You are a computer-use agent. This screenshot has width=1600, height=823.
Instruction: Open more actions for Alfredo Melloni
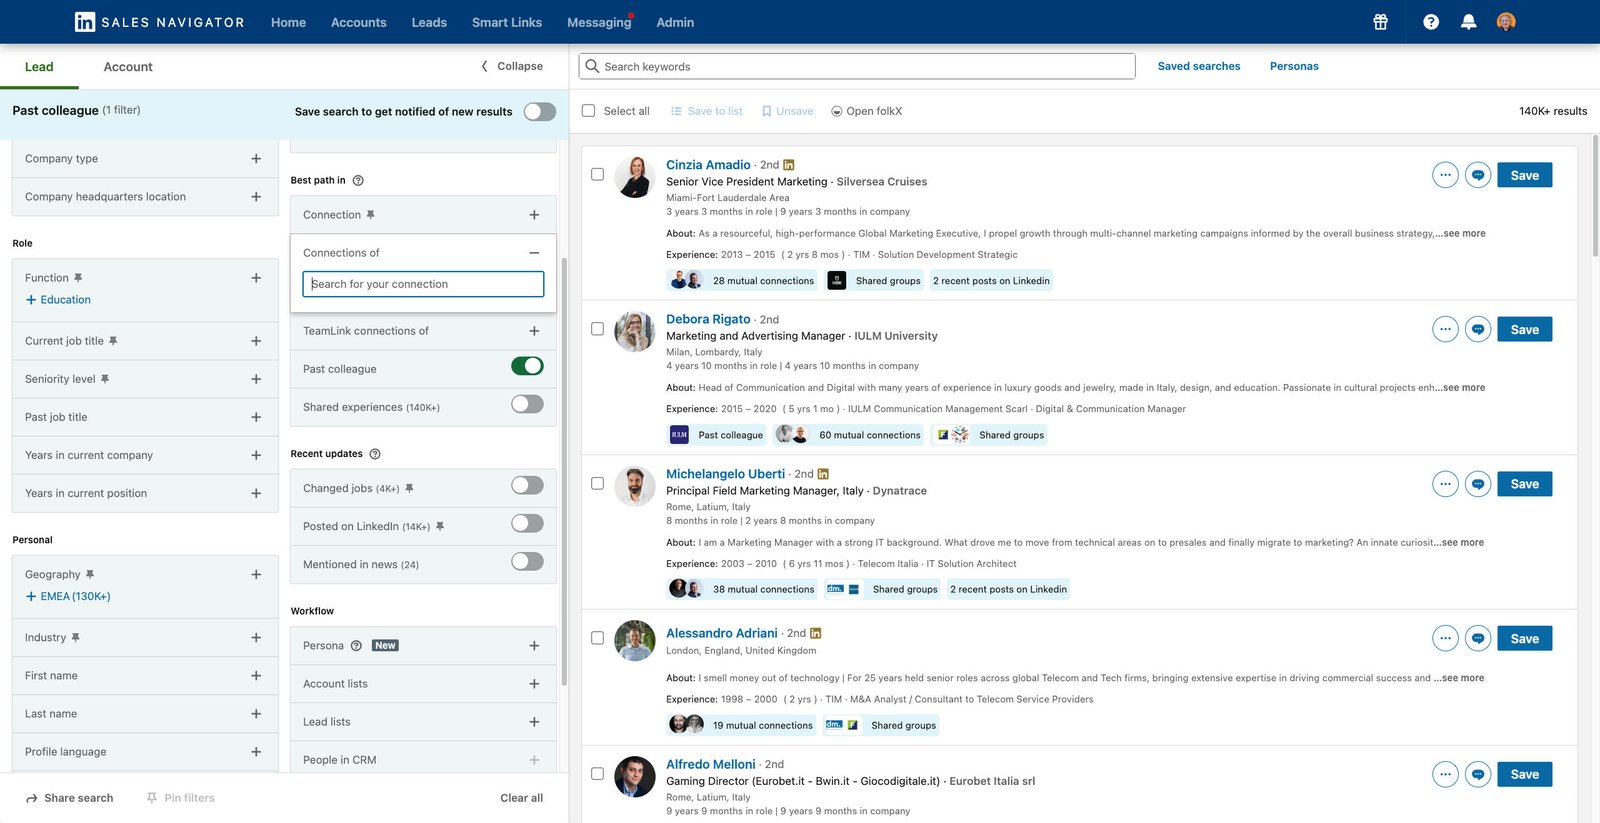click(x=1445, y=774)
